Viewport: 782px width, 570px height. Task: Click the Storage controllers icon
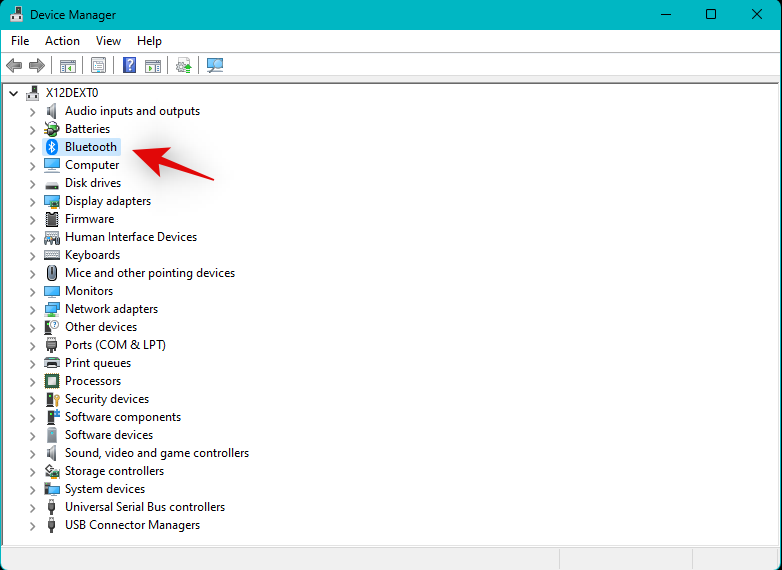[52, 471]
